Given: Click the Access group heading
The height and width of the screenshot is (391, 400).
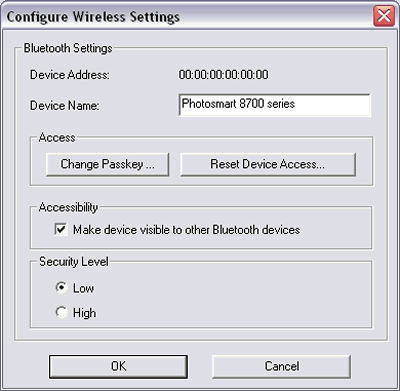Looking at the screenshot, I should click(x=57, y=138).
